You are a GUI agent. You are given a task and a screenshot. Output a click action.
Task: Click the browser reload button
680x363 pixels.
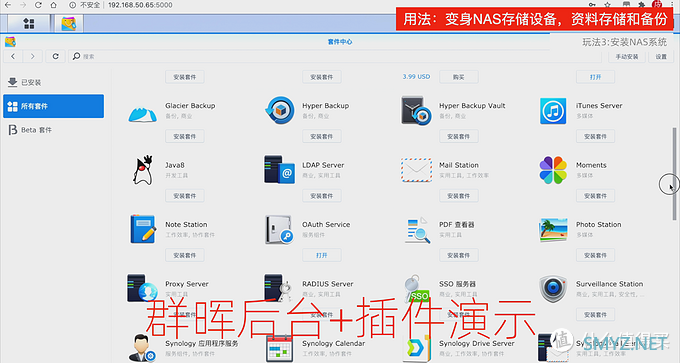pos(38,5)
